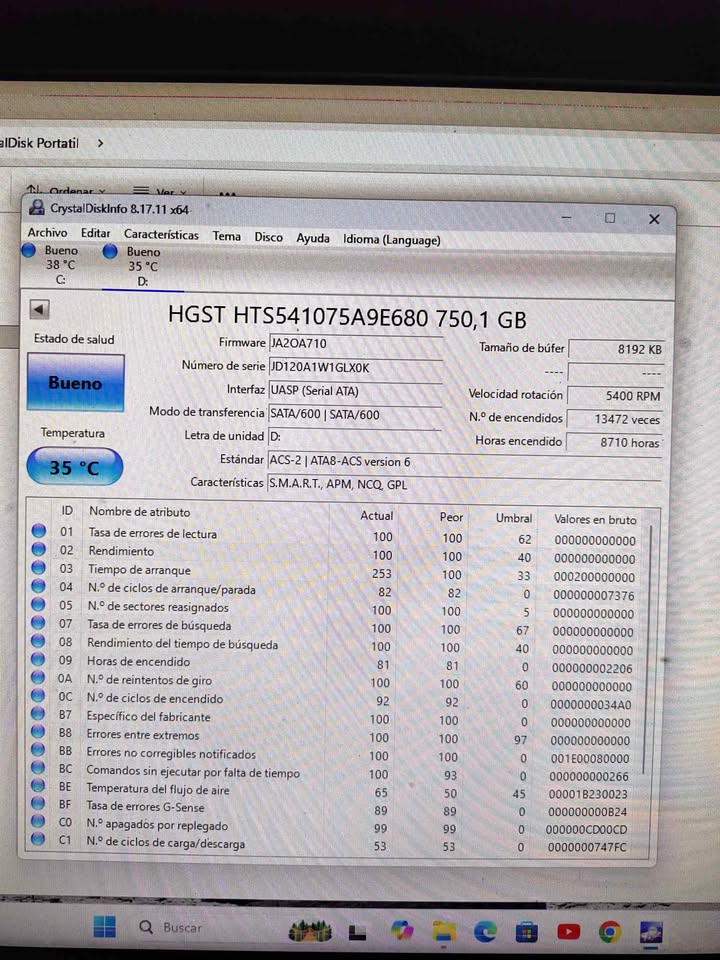Screen dimensions: 720x960
Task: Click the status icon for Horas de encendido row
Action: click(38, 659)
